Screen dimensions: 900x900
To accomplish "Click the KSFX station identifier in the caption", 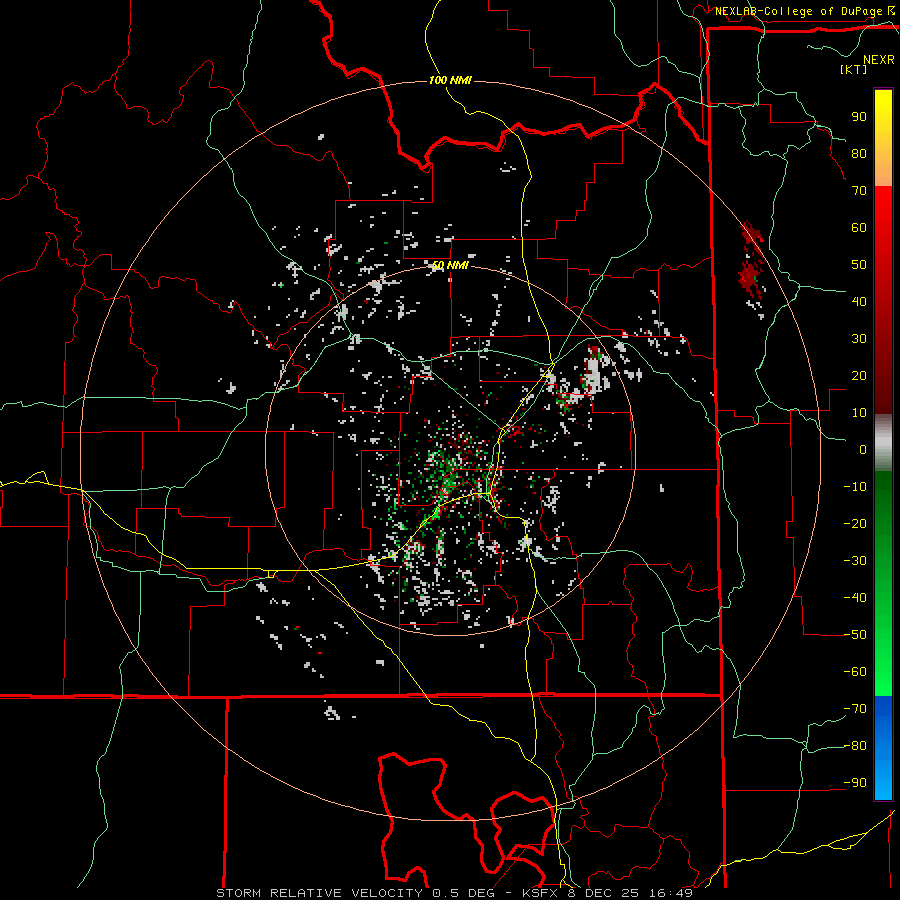I will tap(542, 893).
